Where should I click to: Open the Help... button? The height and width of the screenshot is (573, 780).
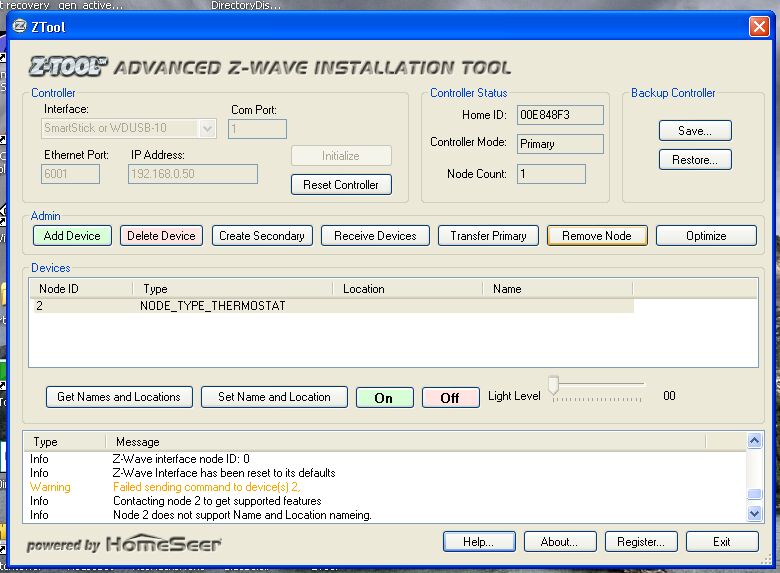(x=479, y=542)
